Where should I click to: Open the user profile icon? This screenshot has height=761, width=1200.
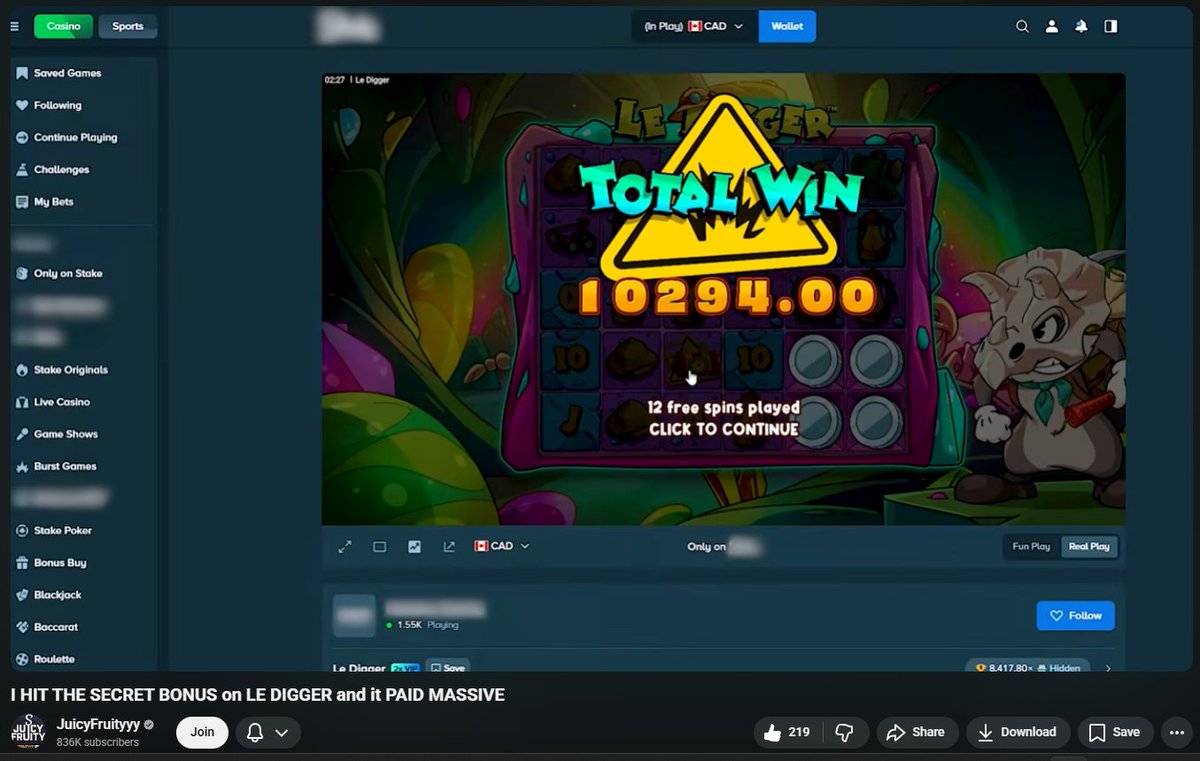[1052, 27]
